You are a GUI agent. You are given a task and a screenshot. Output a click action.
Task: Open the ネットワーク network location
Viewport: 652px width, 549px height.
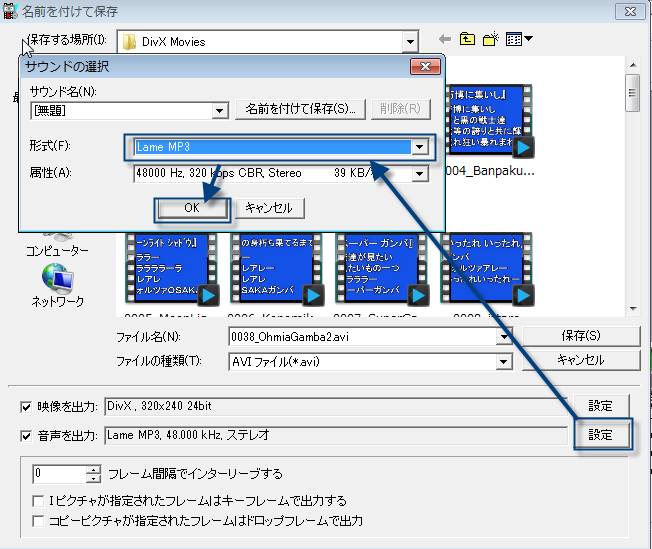(x=57, y=285)
